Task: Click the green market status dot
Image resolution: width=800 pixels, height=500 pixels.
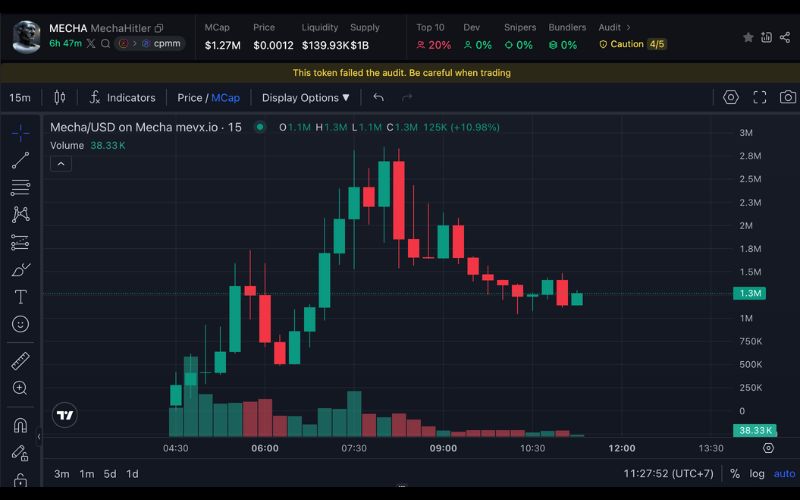Action: [260, 127]
